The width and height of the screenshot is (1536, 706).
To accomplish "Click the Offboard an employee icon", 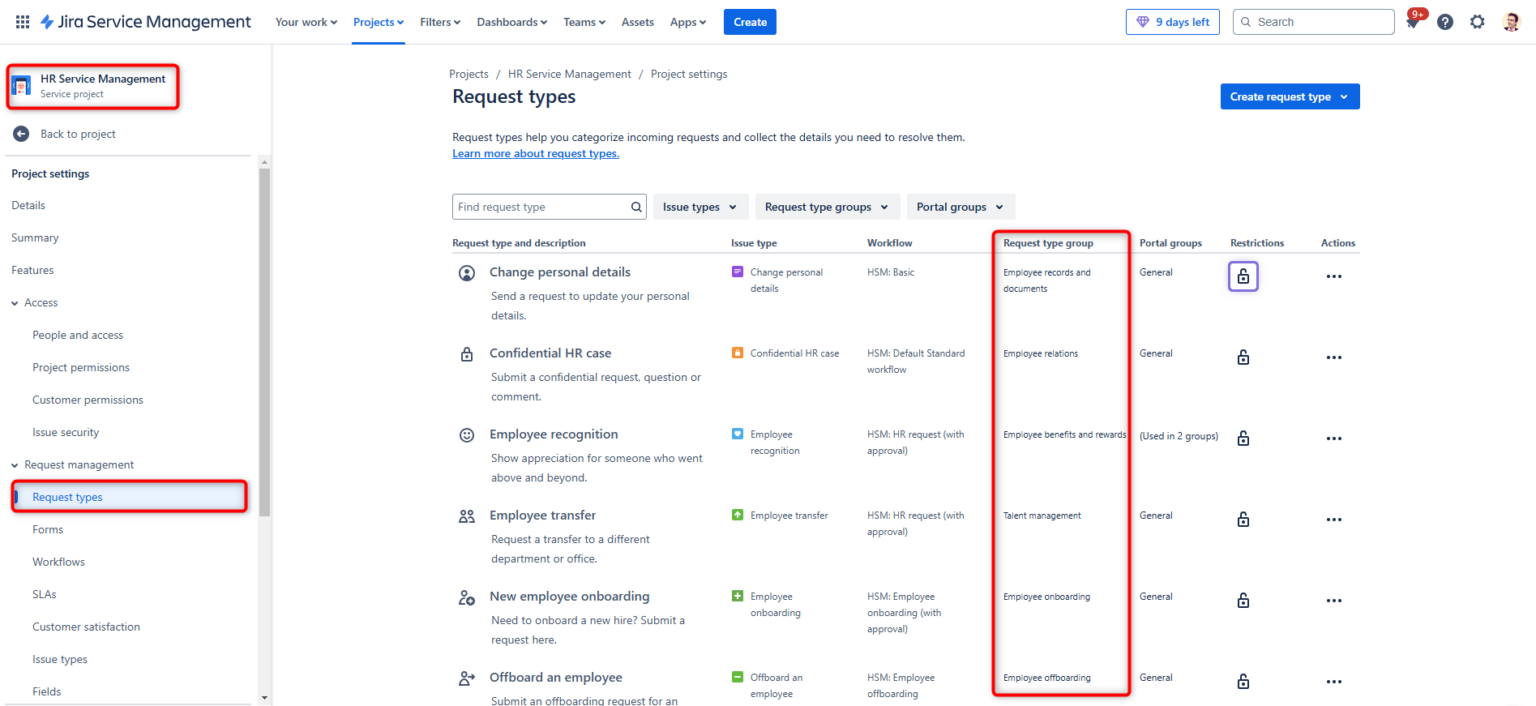I will [466, 678].
